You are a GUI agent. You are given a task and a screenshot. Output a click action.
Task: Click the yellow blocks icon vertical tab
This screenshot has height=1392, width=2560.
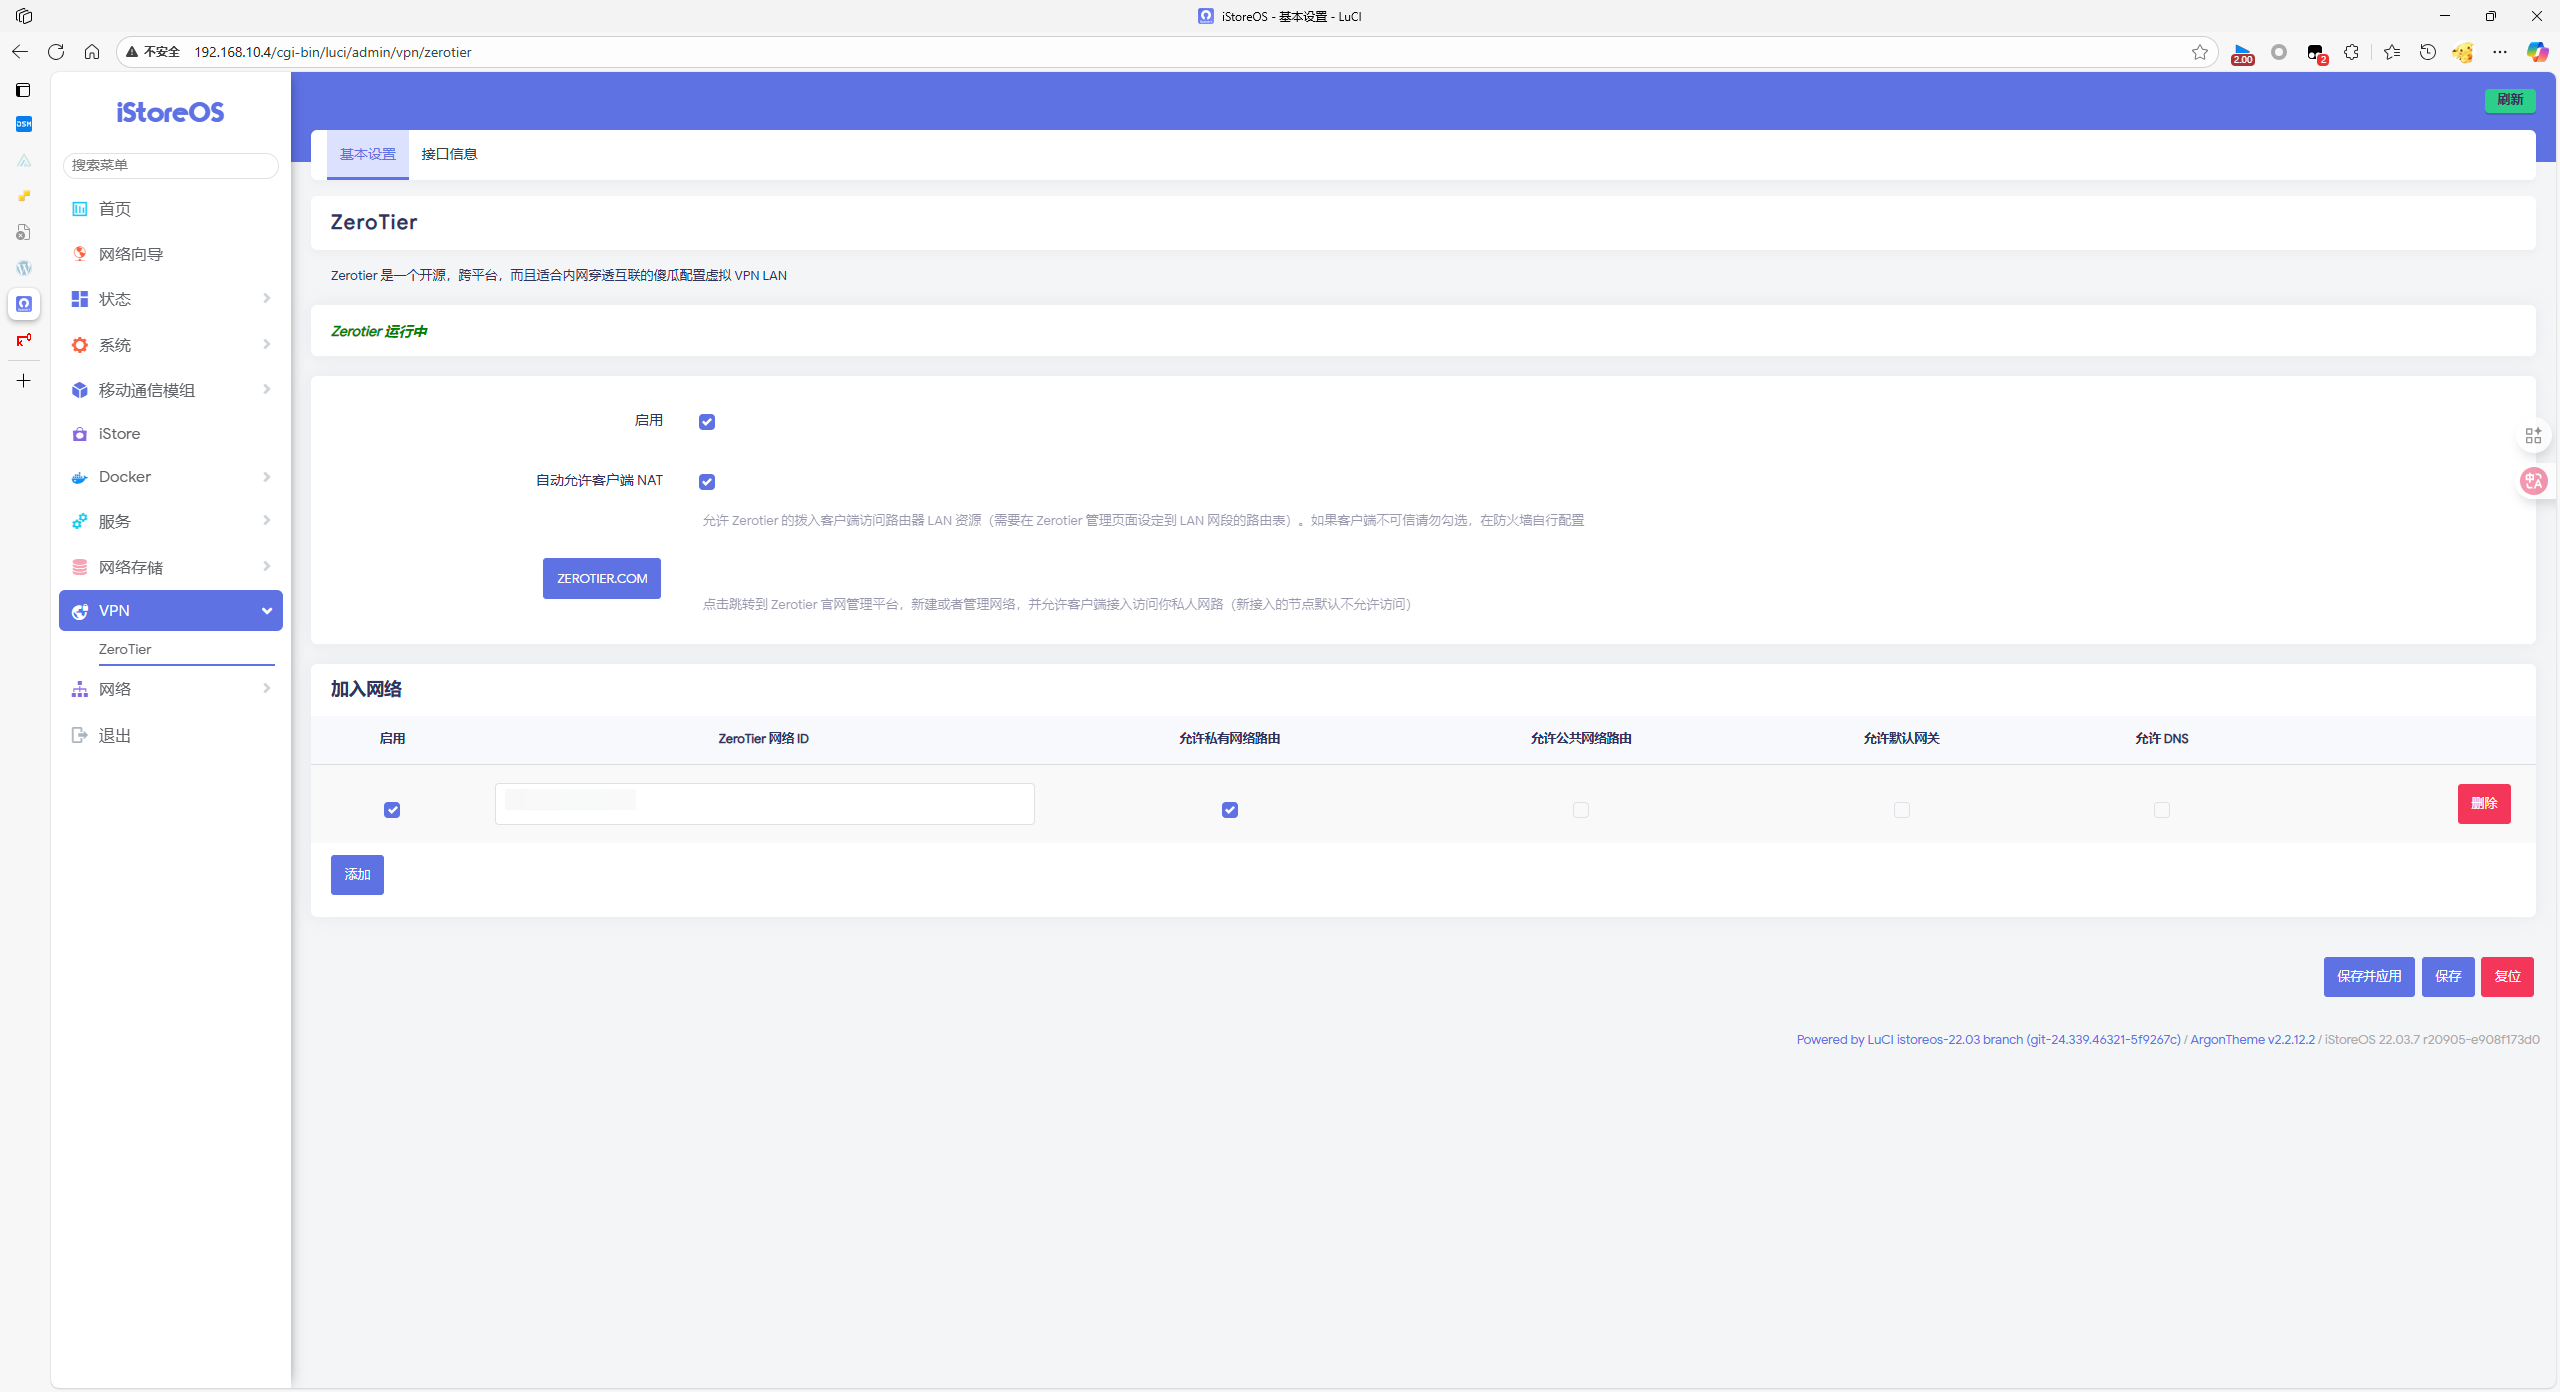24,196
